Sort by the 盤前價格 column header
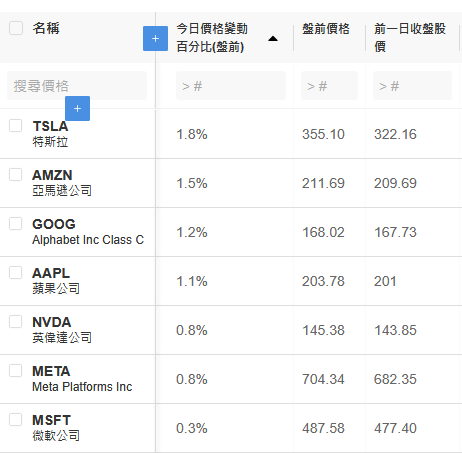Image resolution: width=462 pixels, height=453 pixels. pos(326,29)
